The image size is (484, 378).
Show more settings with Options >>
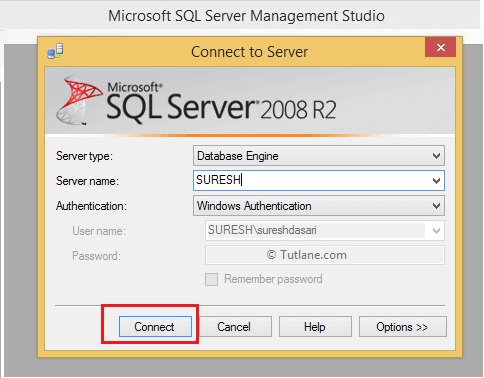pos(403,327)
